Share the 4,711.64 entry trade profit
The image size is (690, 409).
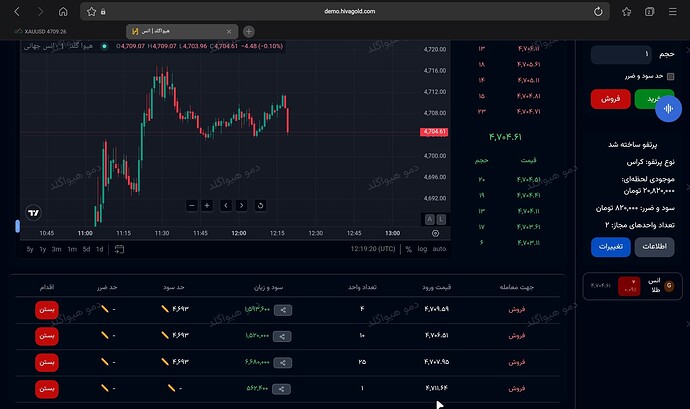[x=281, y=389]
